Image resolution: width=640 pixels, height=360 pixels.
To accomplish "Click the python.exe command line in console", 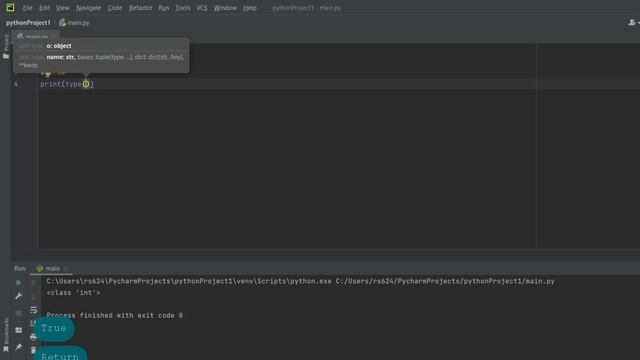I will click(x=300, y=281).
